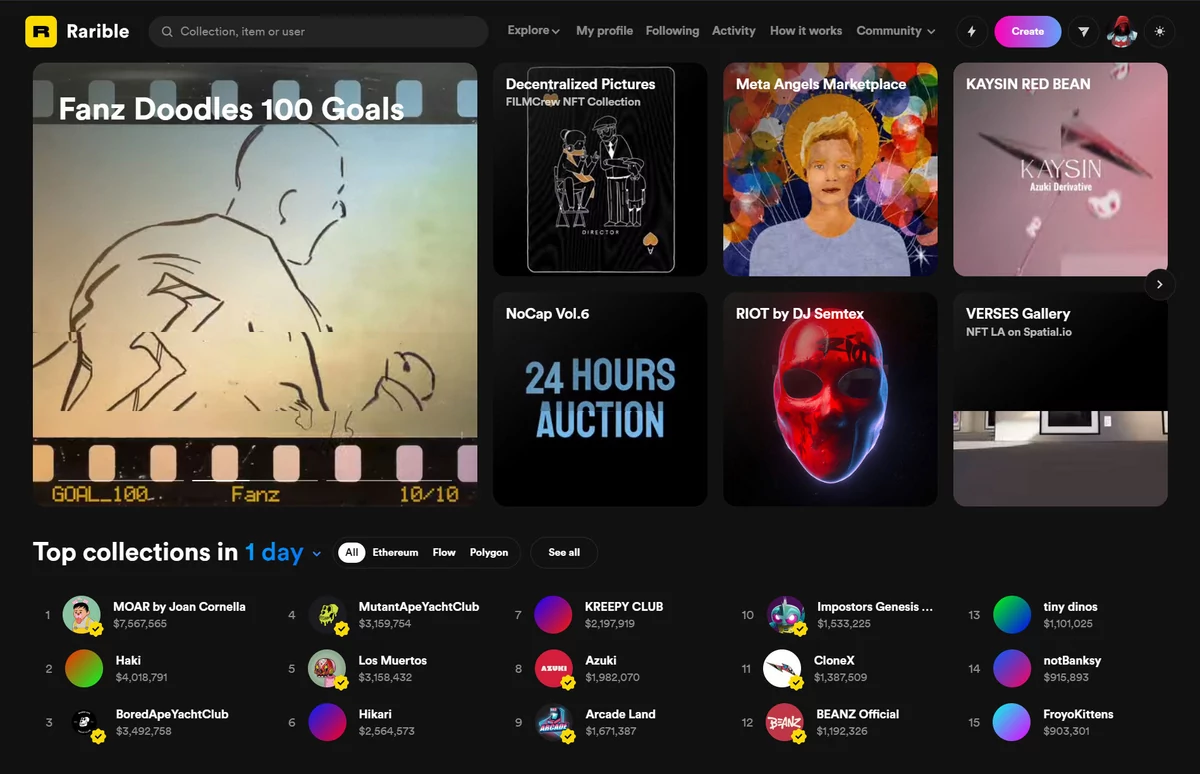The height and width of the screenshot is (774, 1200).
Task: Toggle the light/dark theme sun icon
Action: click(1159, 32)
